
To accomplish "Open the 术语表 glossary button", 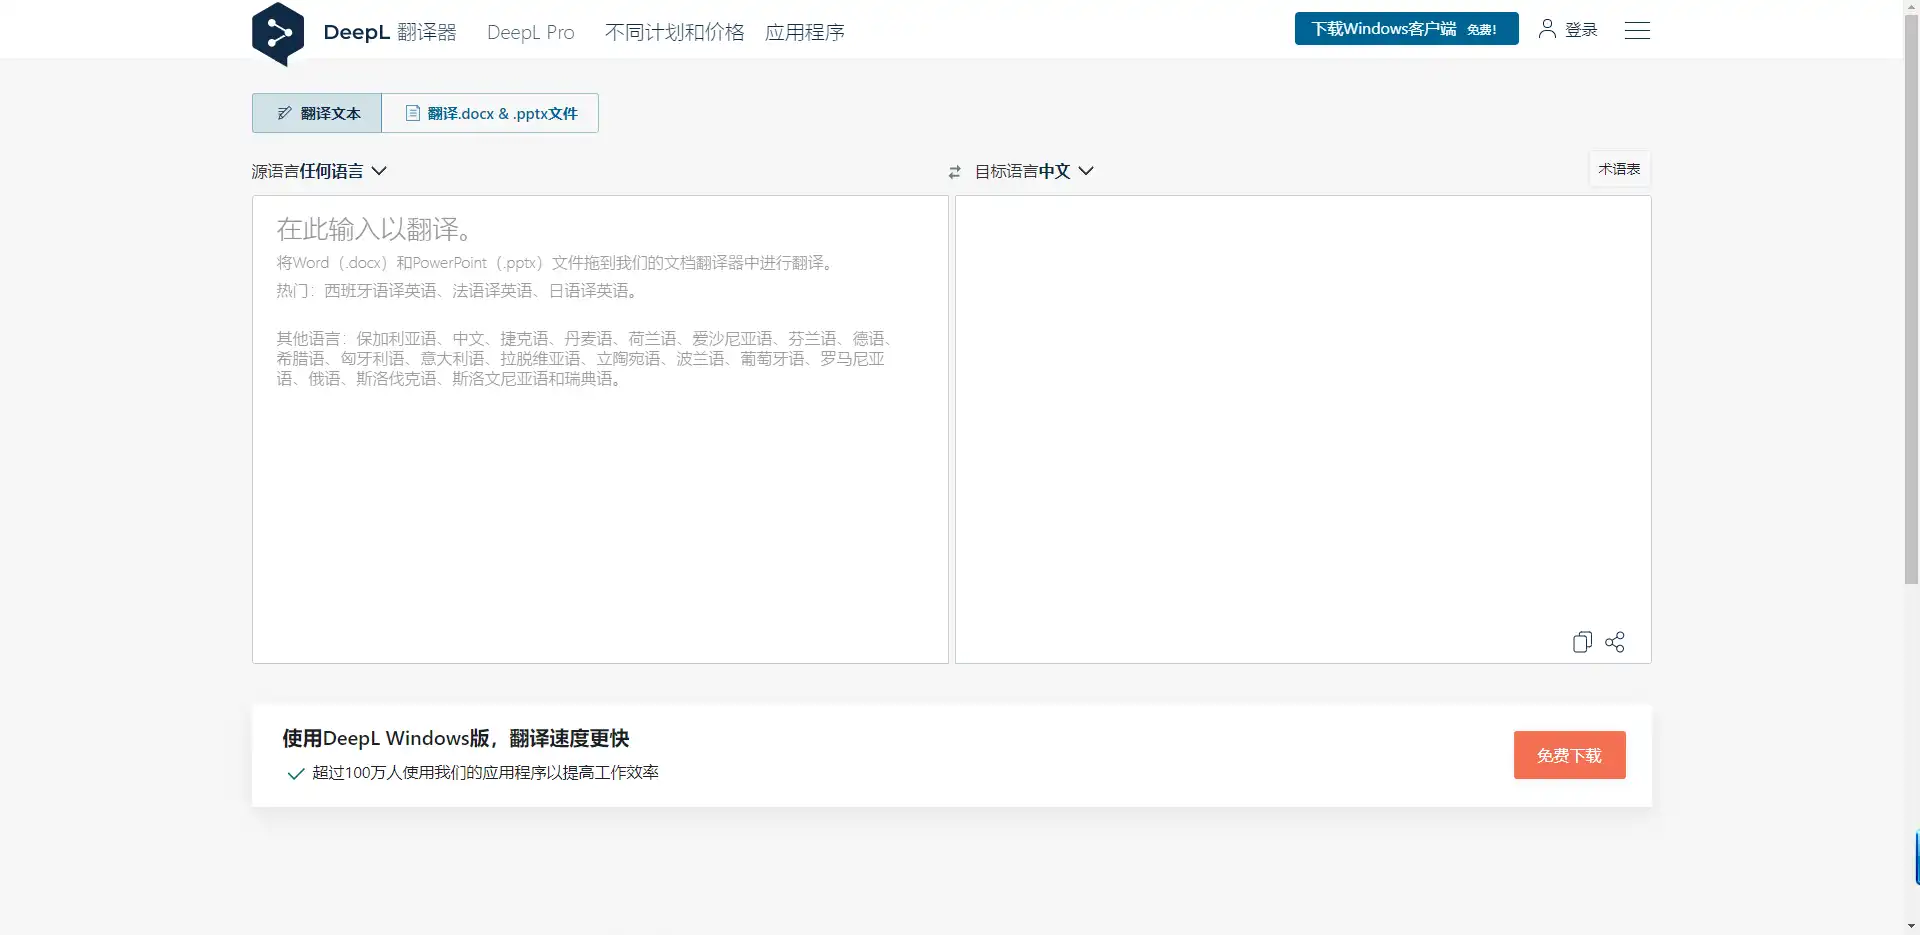I will [x=1619, y=169].
